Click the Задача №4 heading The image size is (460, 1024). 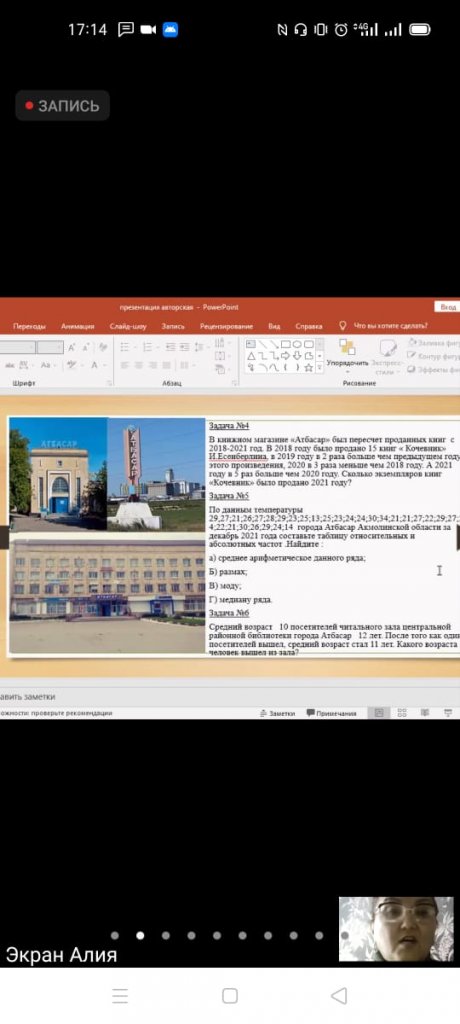(229, 425)
